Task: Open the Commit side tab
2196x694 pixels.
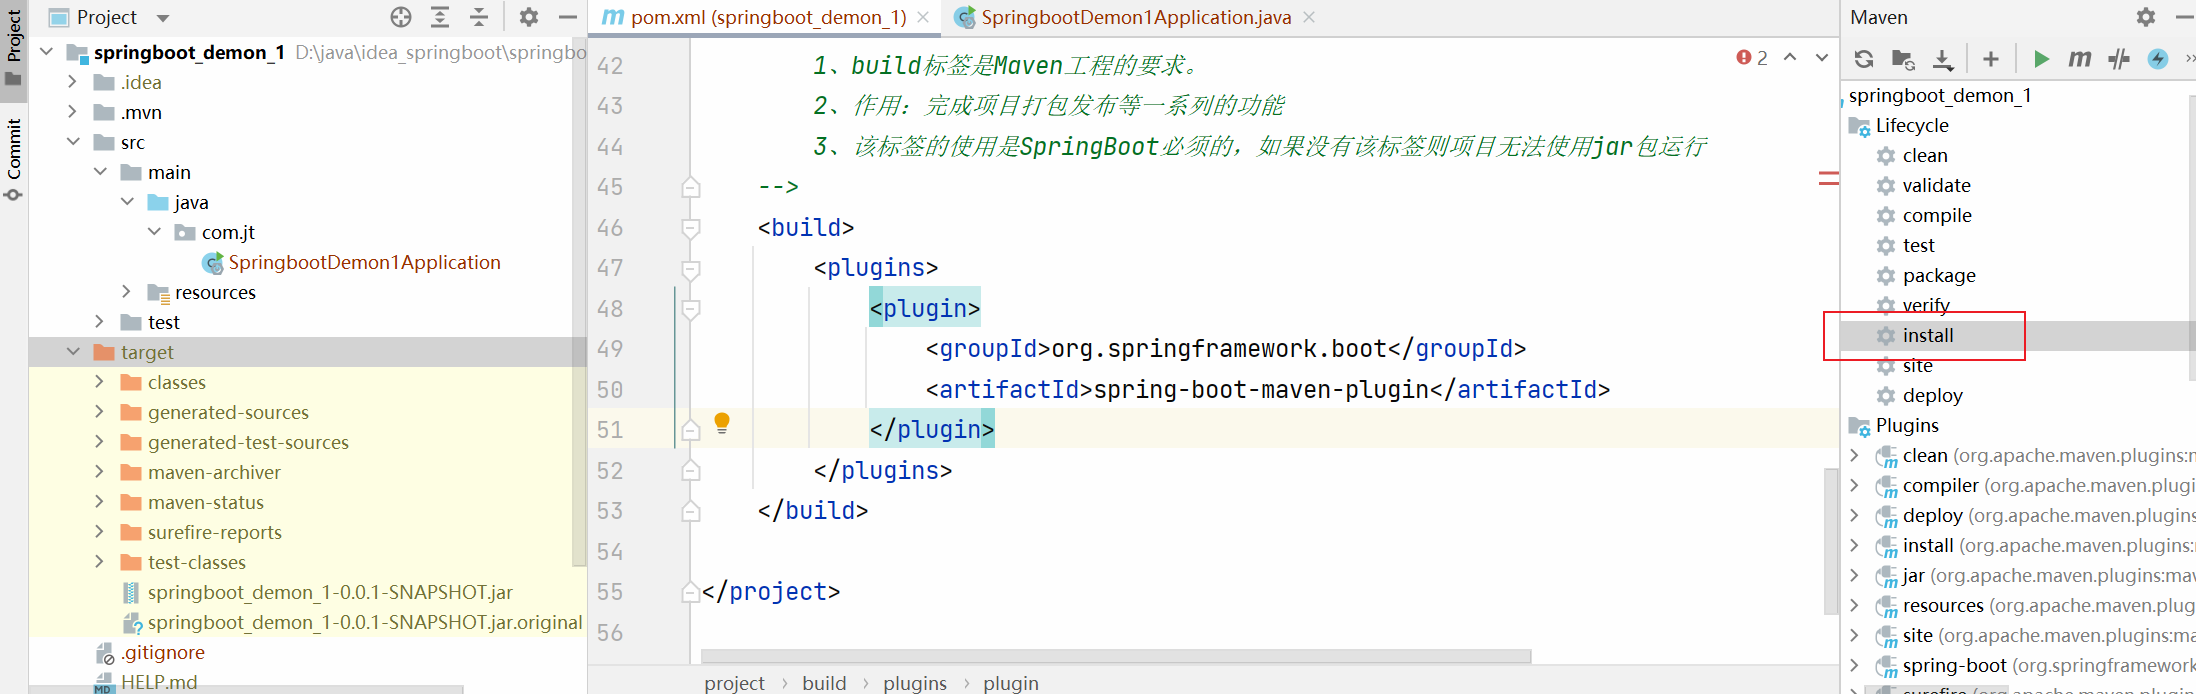Action: point(14,159)
